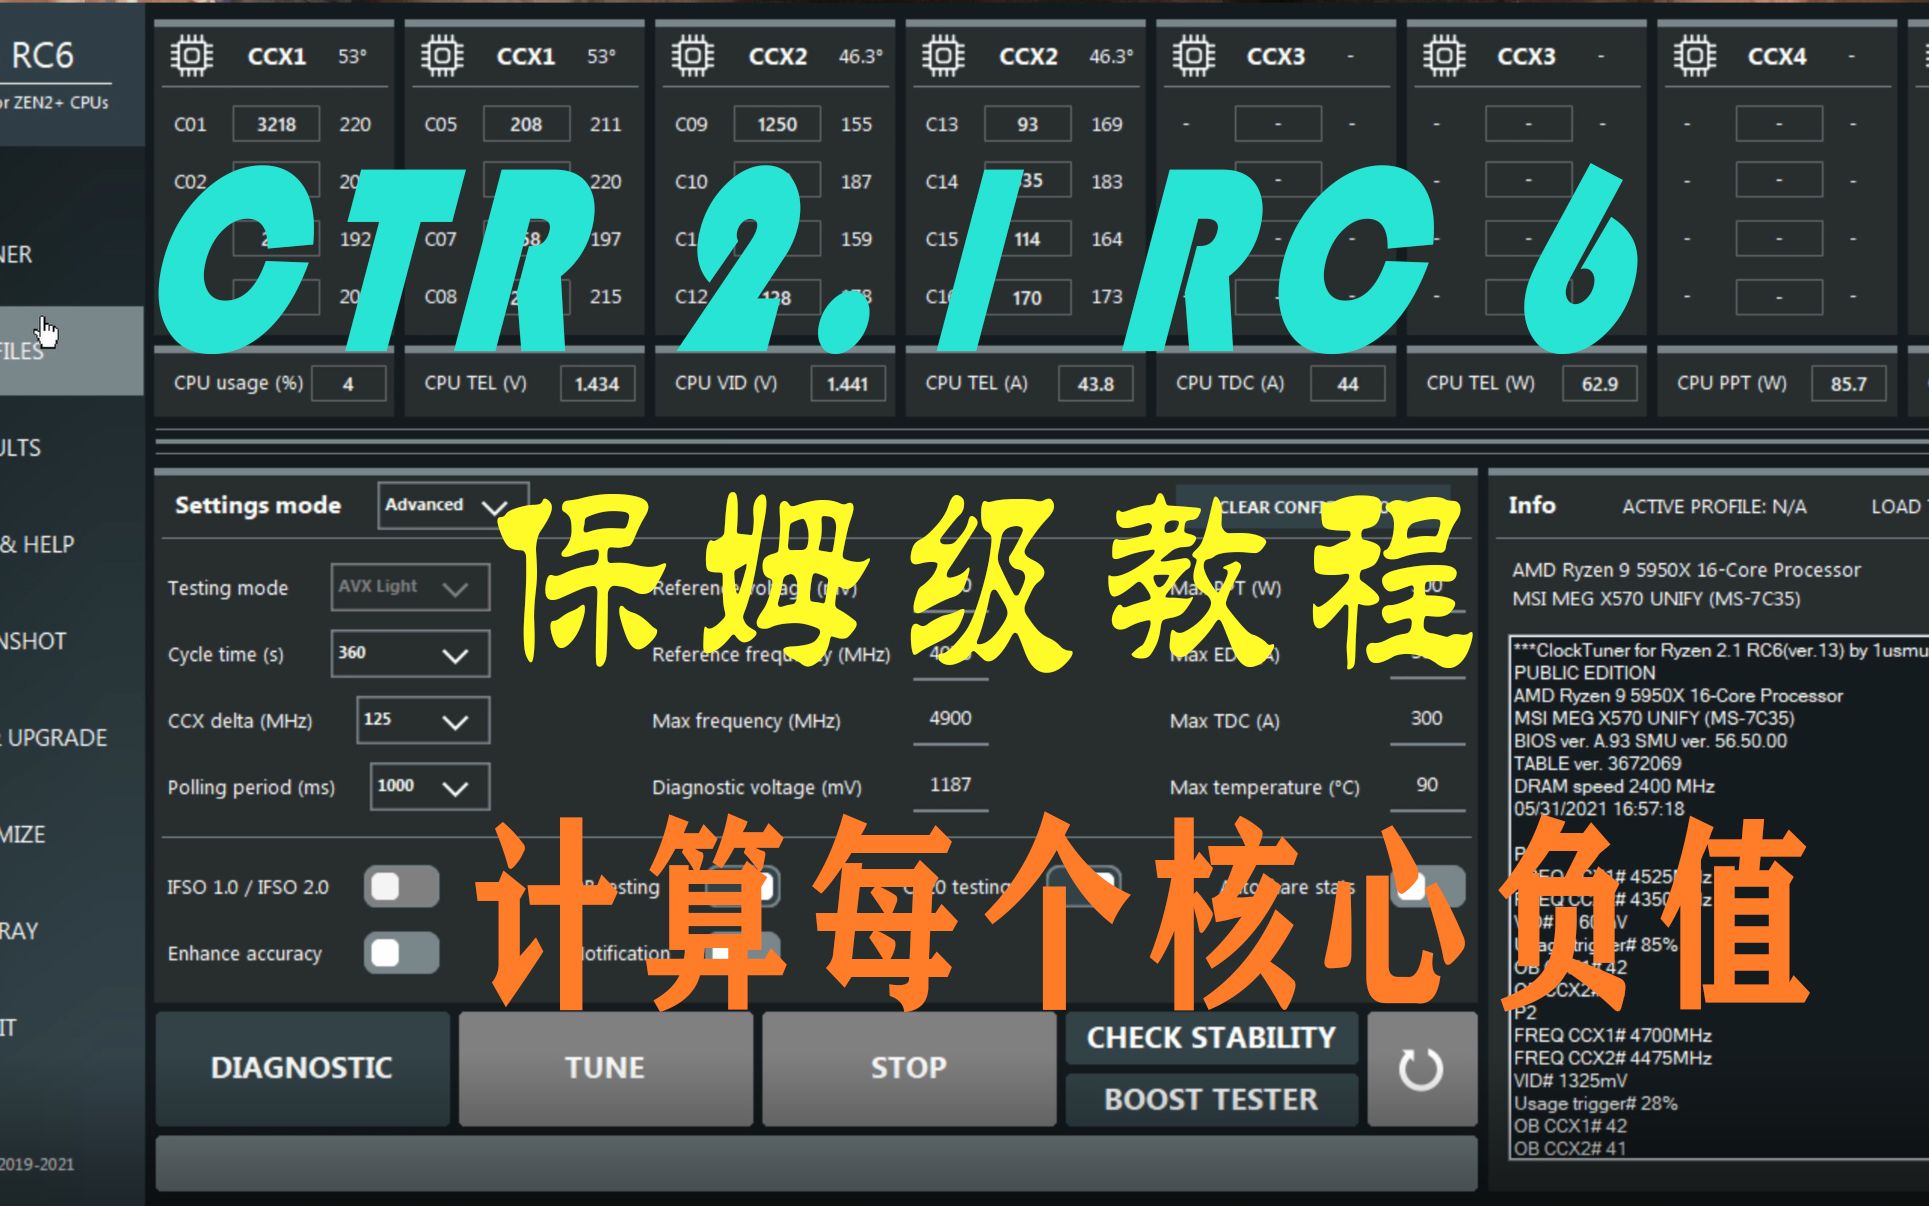1929x1206 pixels.
Task: Click the Max frequency field showing 4900
Action: coord(949,718)
